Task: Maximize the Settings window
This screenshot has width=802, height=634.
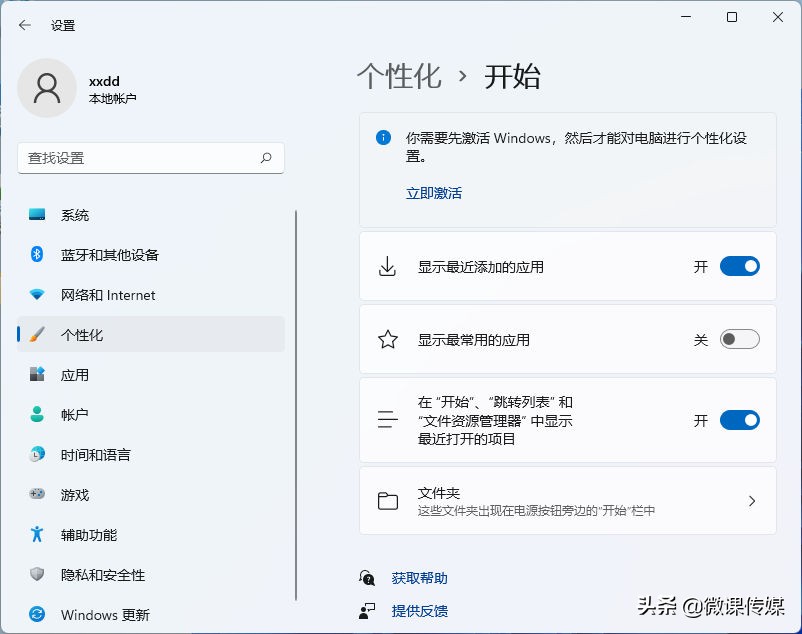Action: (732, 17)
